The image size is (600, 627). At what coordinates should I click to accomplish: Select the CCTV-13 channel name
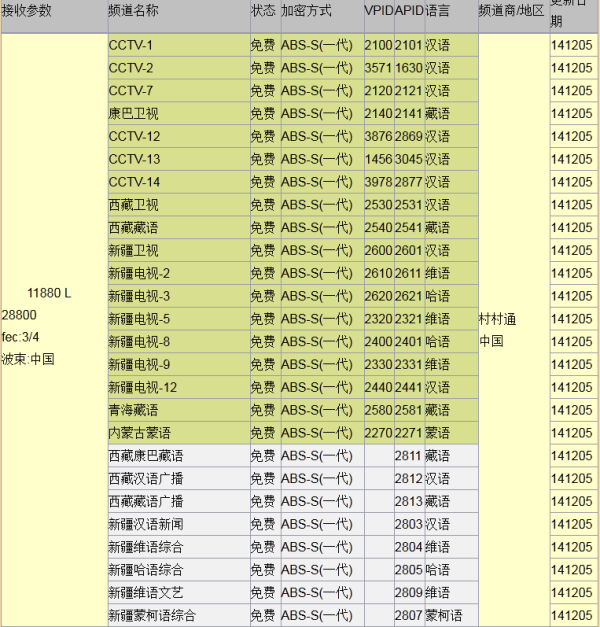(134, 159)
